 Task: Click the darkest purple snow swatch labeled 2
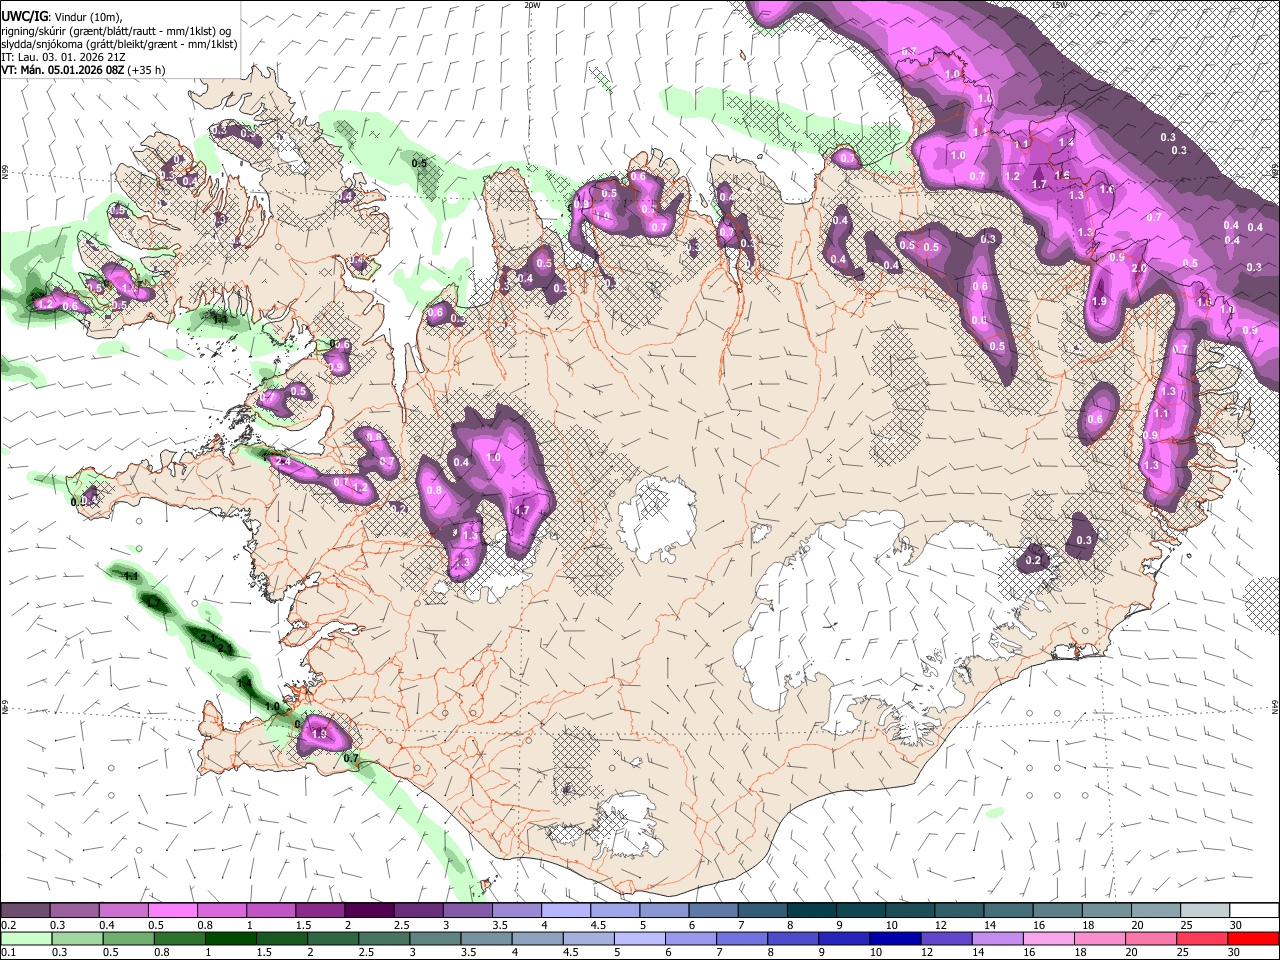coord(369,911)
